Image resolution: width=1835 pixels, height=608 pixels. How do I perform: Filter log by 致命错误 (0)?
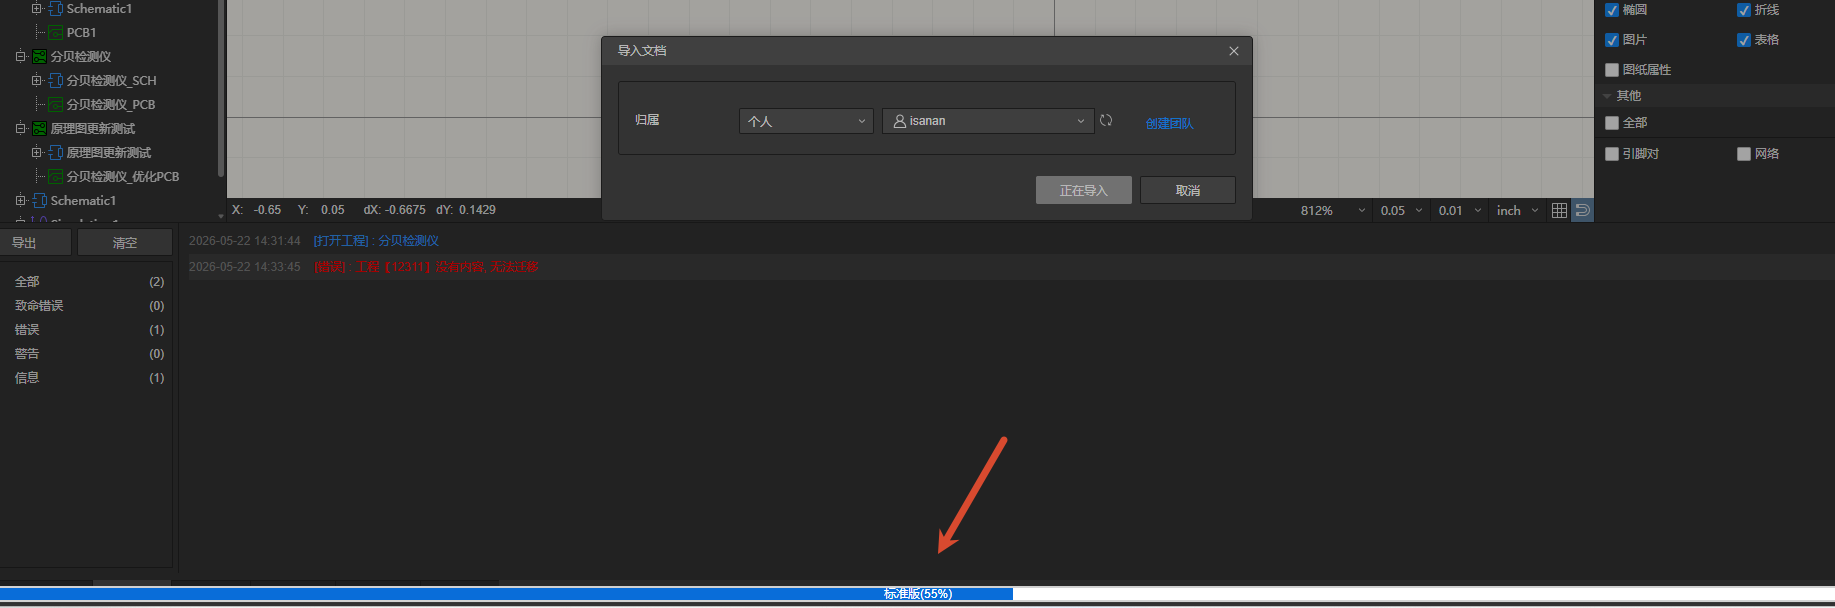[x=88, y=306]
